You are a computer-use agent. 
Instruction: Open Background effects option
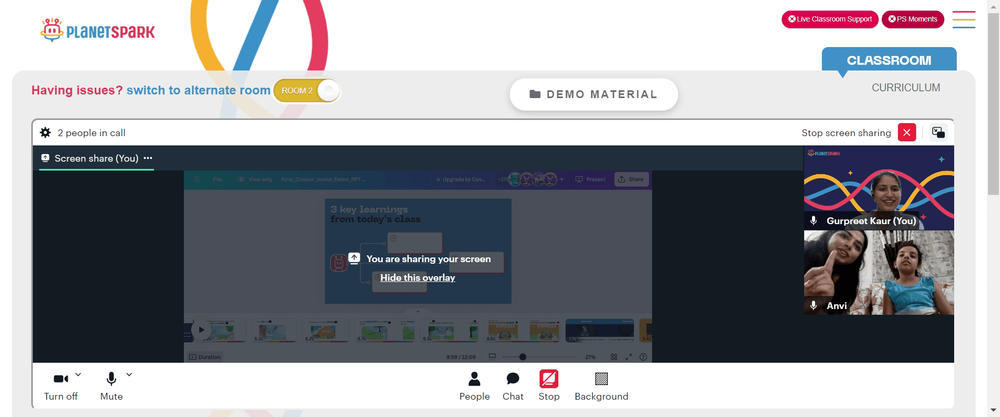click(x=601, y=386)
